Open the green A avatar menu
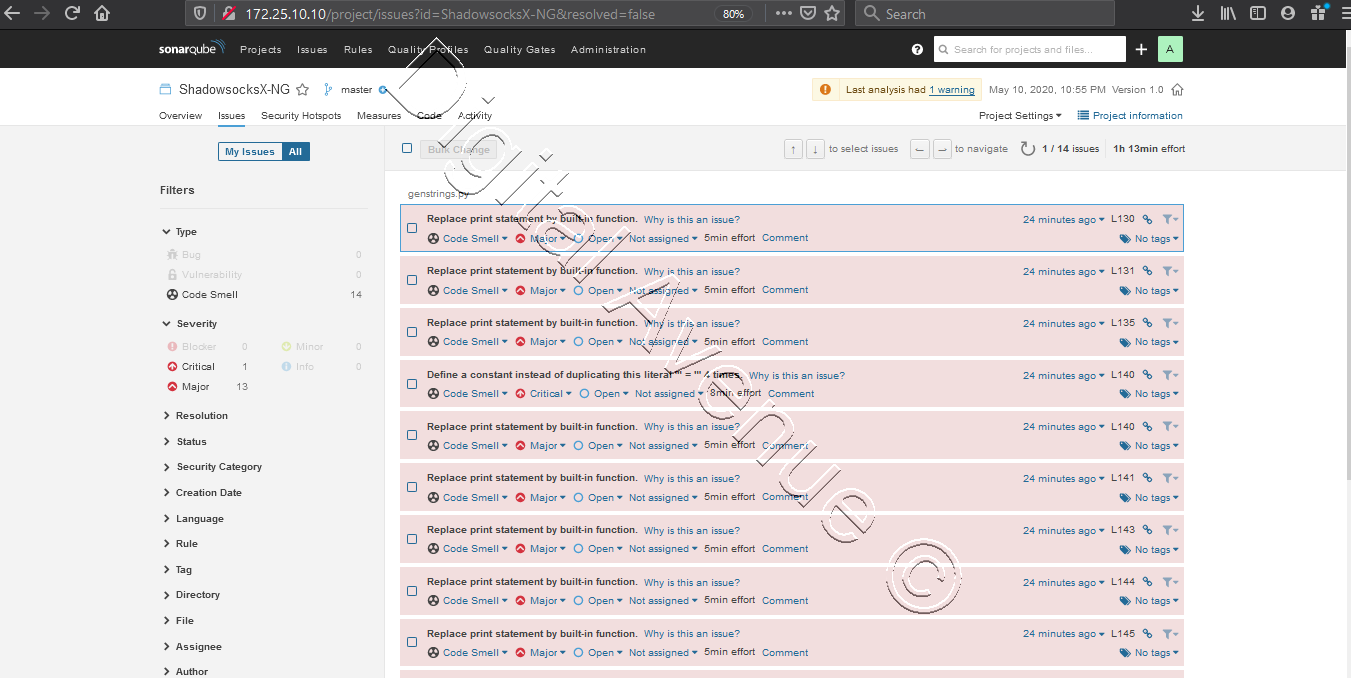Image resolution: width=1351 pixels, height=678 pixels. 1170,49
